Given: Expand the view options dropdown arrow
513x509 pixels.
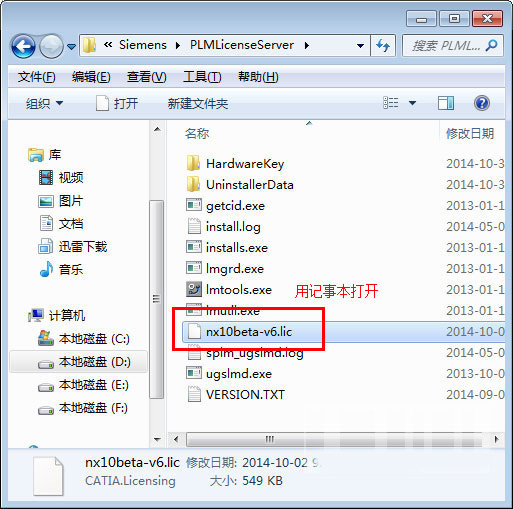Looking at the screenshot, I should coord(412,103).
